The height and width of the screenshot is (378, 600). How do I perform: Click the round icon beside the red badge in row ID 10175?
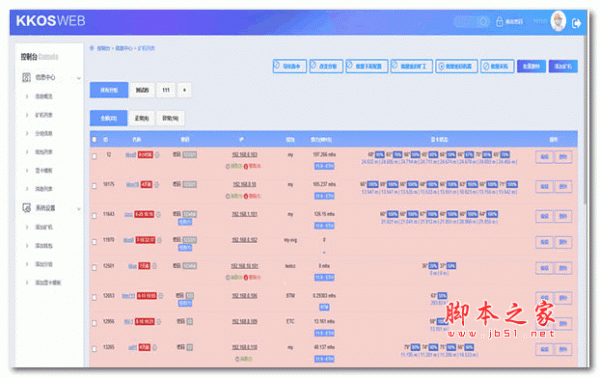pyautogui.click(x=156, y=185)
